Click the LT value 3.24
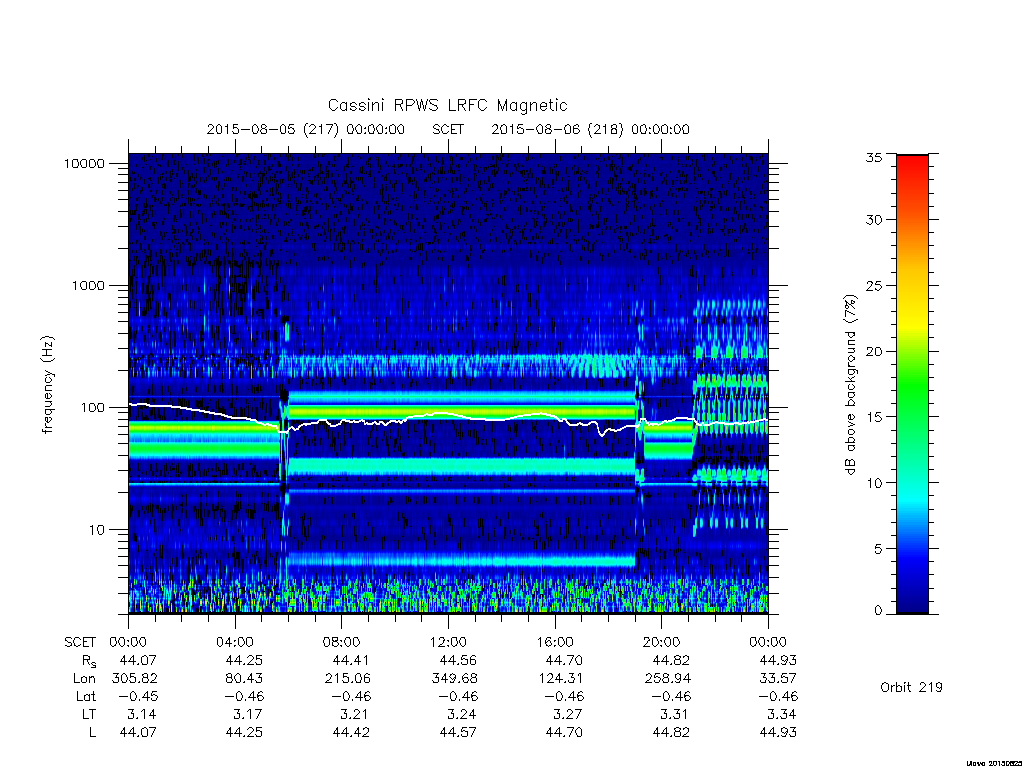This screenshot has height=768, width=1024. click(462, 714)
